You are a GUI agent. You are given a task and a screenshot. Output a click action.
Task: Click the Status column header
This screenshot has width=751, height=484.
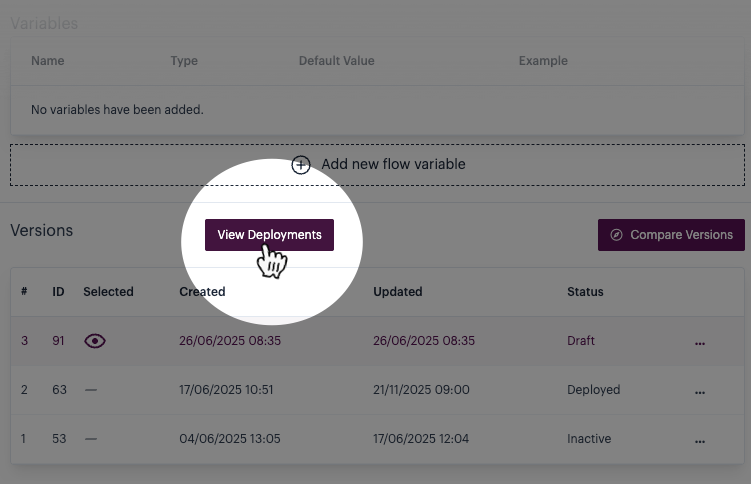coord(585,292)
